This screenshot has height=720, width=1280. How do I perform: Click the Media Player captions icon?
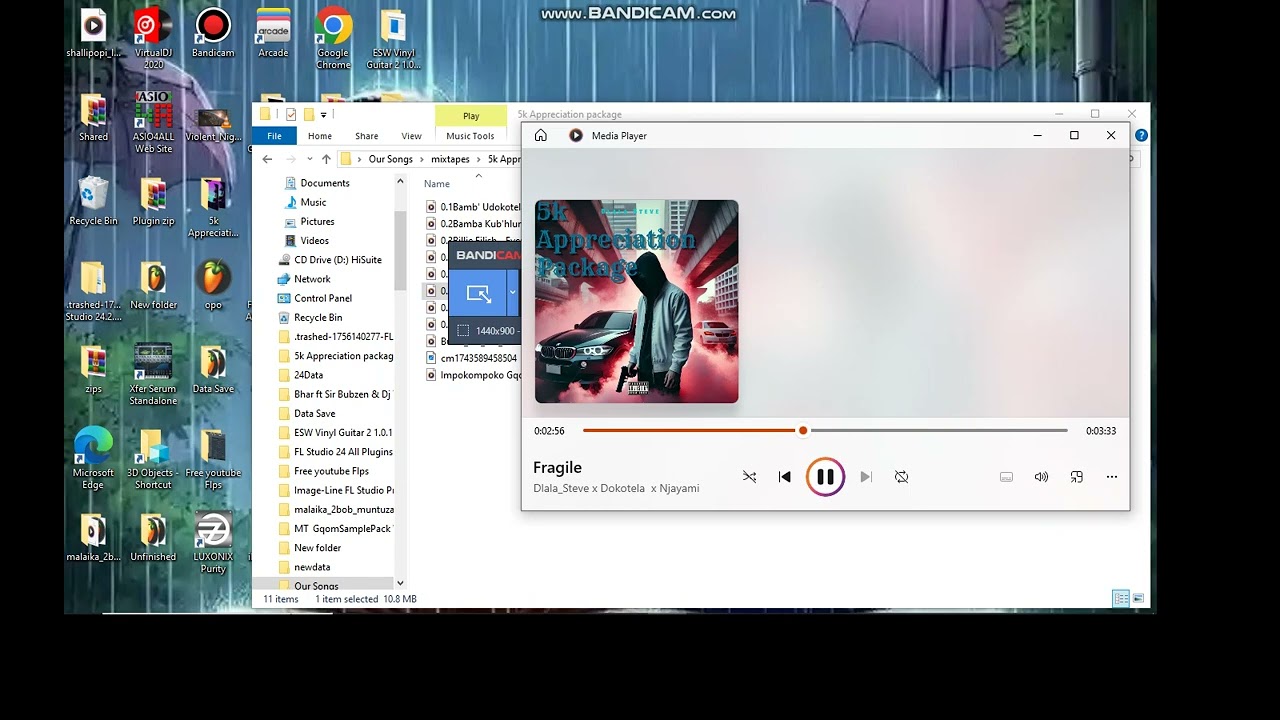[x=1006, y=477]
